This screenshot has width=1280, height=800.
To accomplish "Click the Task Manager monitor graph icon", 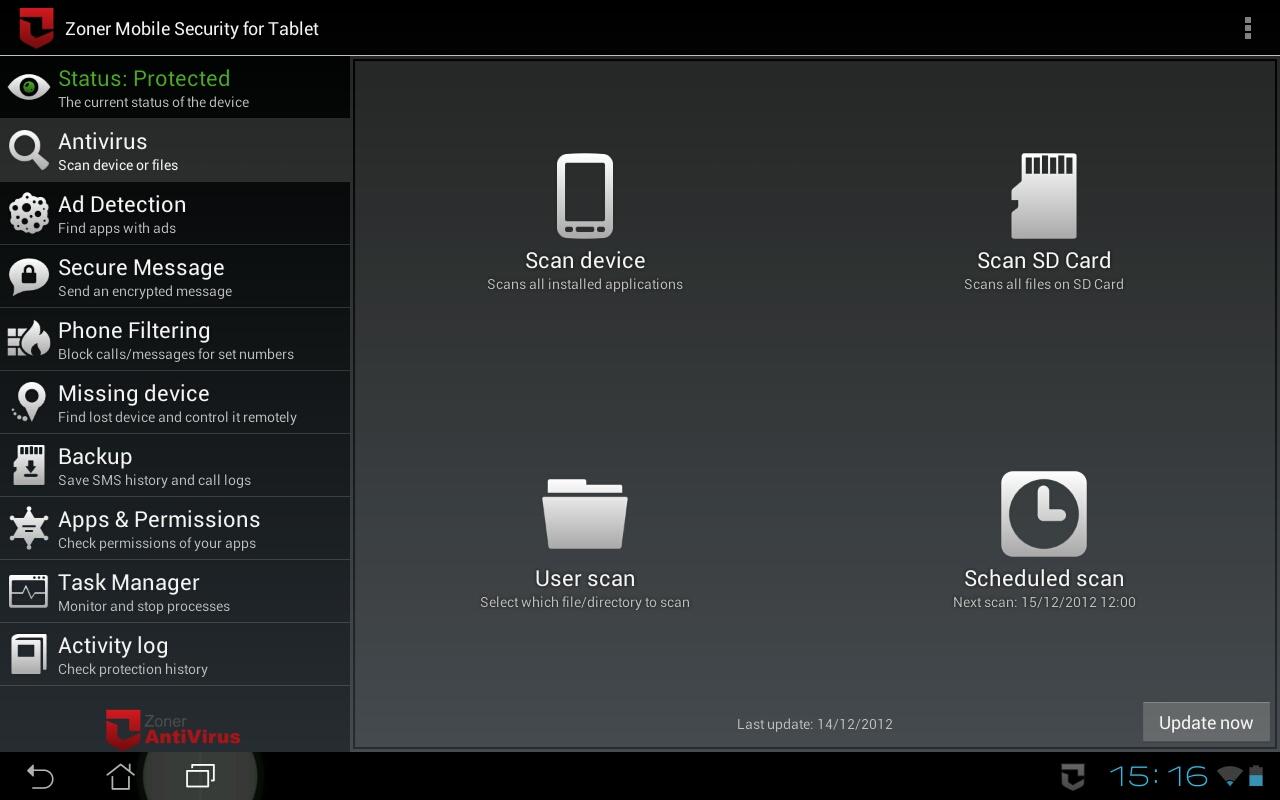I will [29, 591].
